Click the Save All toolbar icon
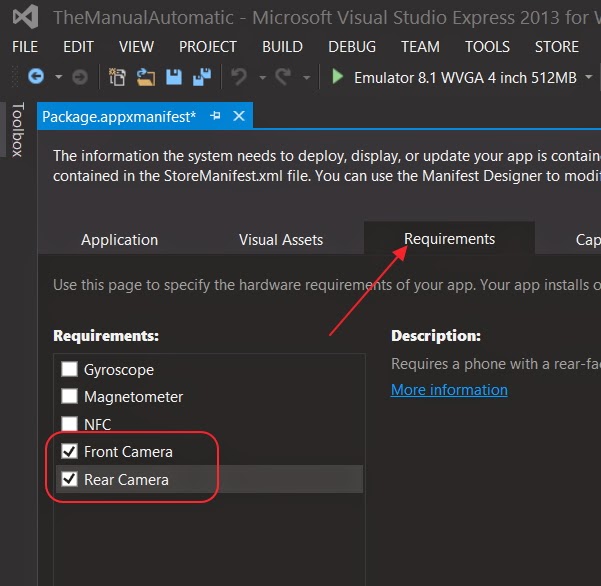 coord(202,77)
